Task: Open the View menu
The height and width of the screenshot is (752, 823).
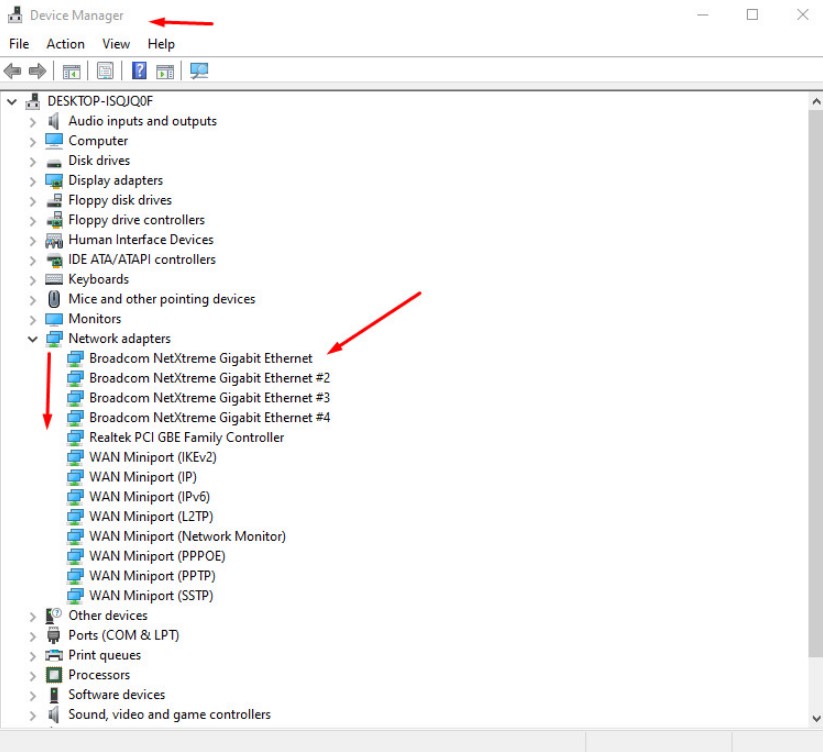Action: click(116, 44)
